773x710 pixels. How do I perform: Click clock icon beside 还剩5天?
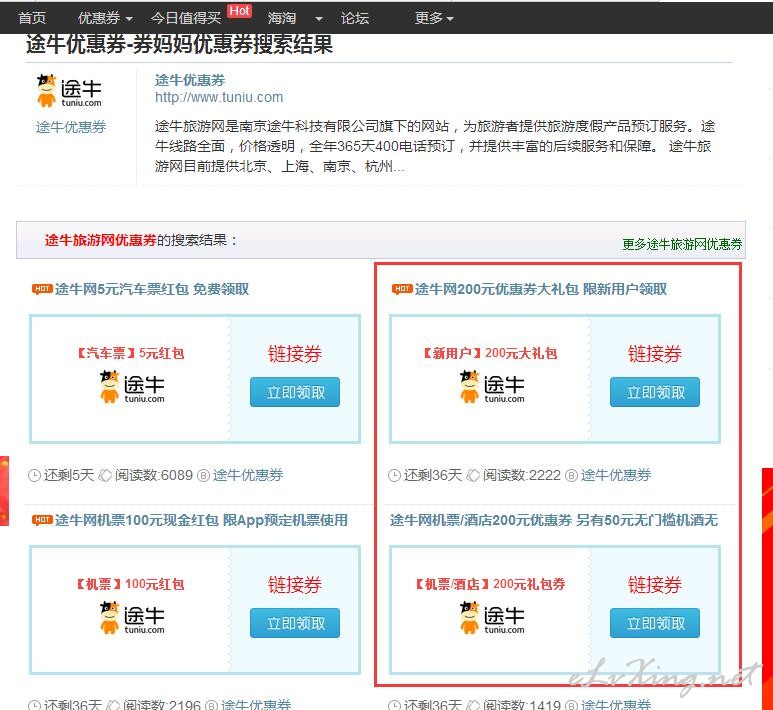pos(34,476)
